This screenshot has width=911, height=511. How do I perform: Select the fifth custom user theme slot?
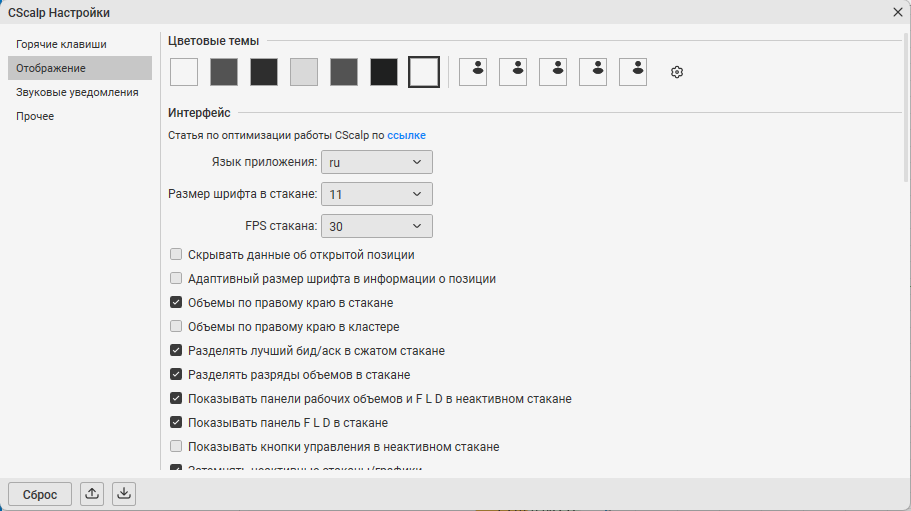coord(633,72)
